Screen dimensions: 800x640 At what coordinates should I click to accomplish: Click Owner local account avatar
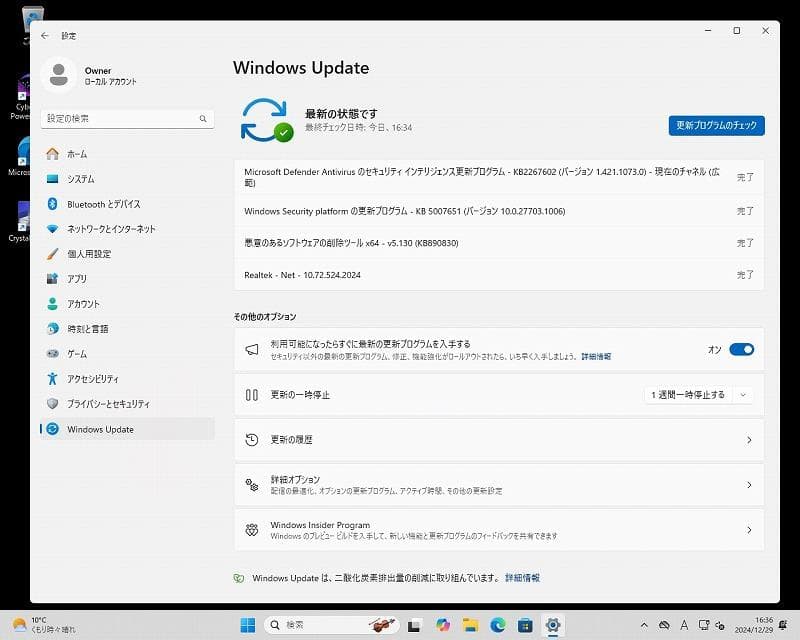tap(60, 76)
